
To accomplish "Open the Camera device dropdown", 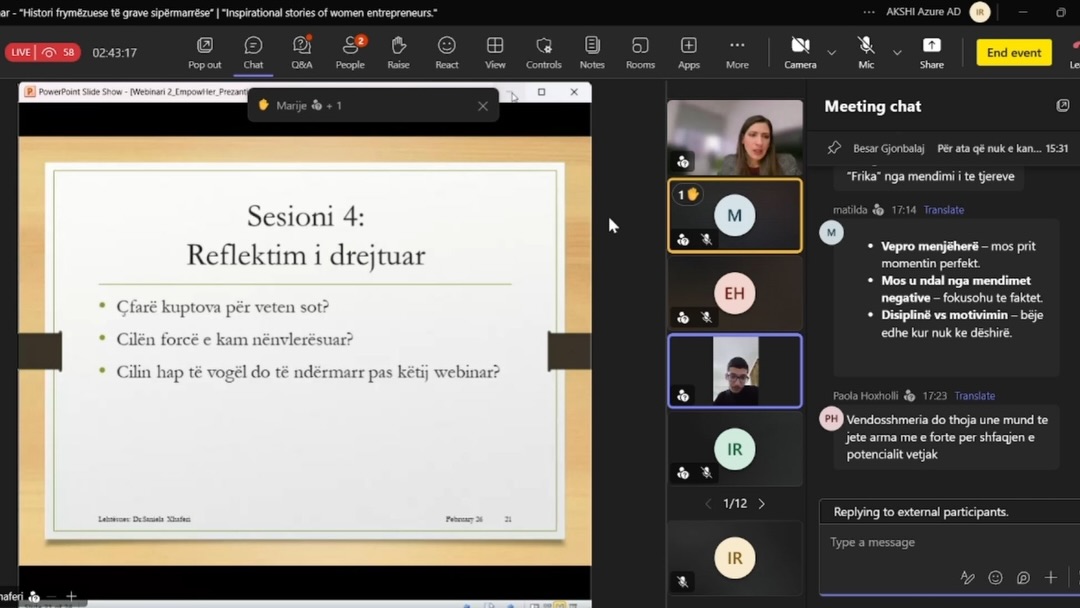I will pos(828,52).
